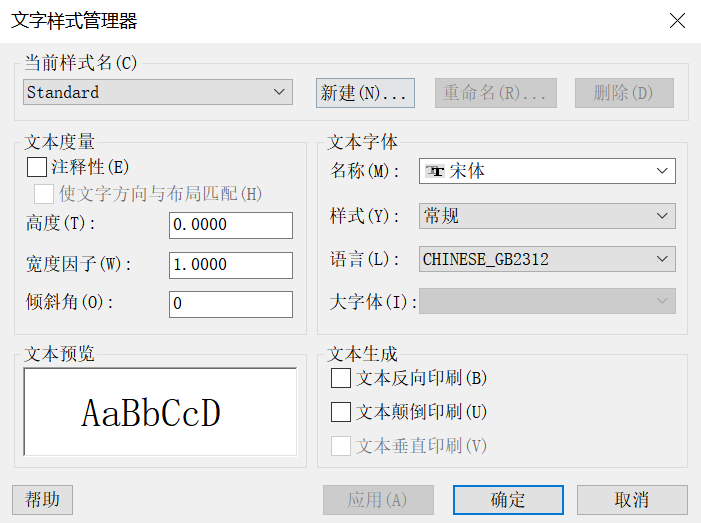Toggle the 文本垂直印刷(V) checkbox

tap(341, 446)
